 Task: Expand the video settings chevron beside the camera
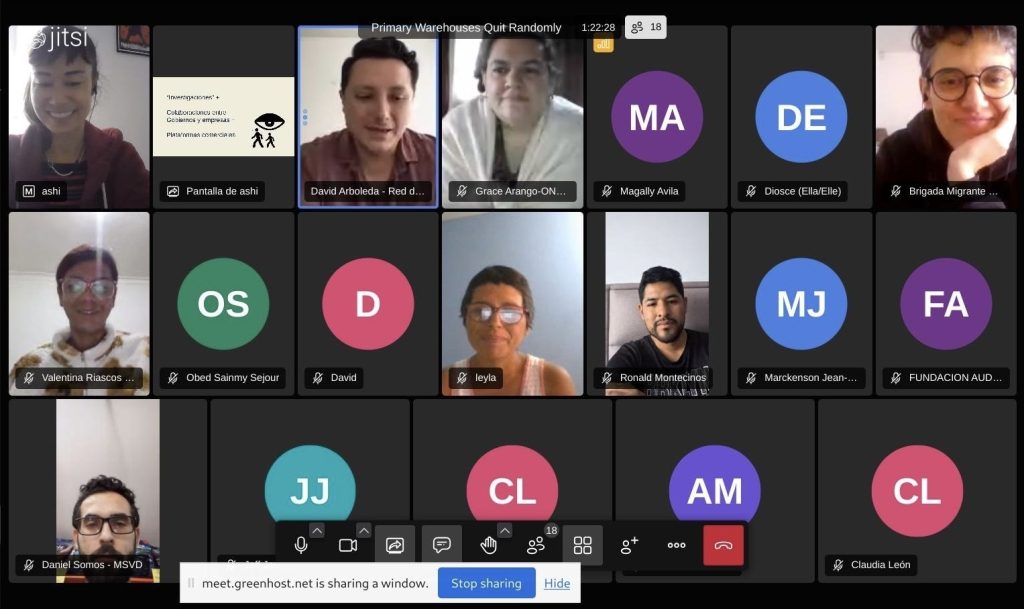tap(364, 530)
